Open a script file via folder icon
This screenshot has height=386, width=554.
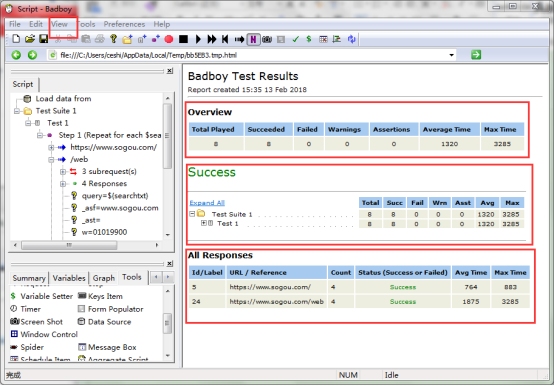coord(30,39)
